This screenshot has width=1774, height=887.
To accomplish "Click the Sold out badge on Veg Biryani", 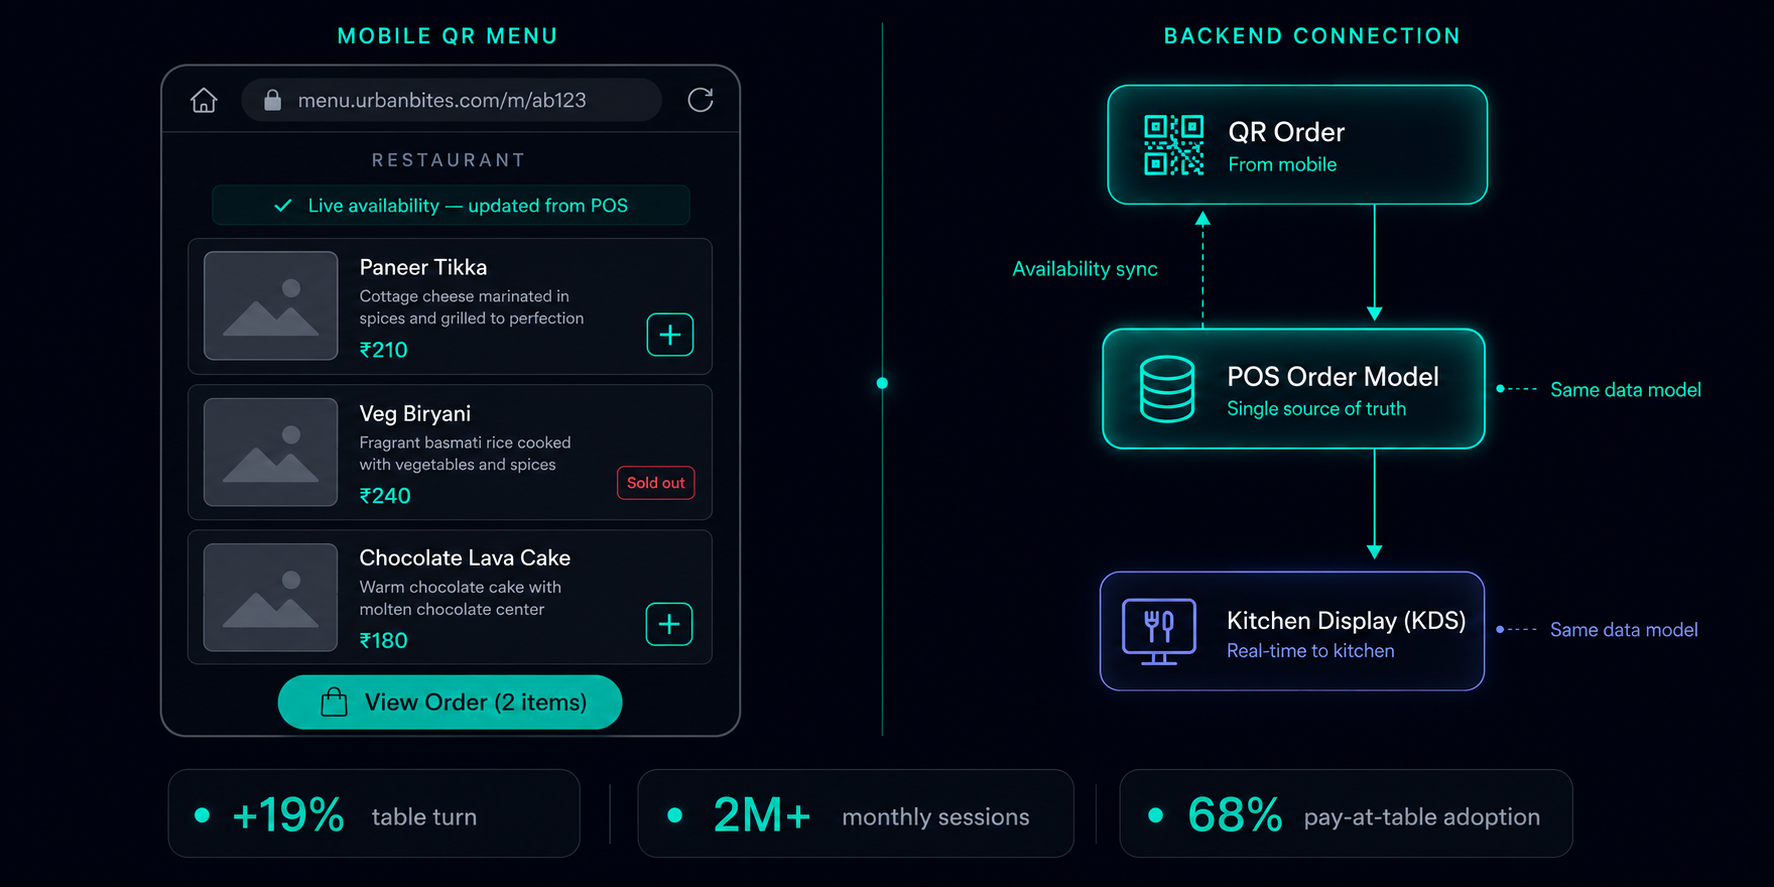I will tap(656, 483).
